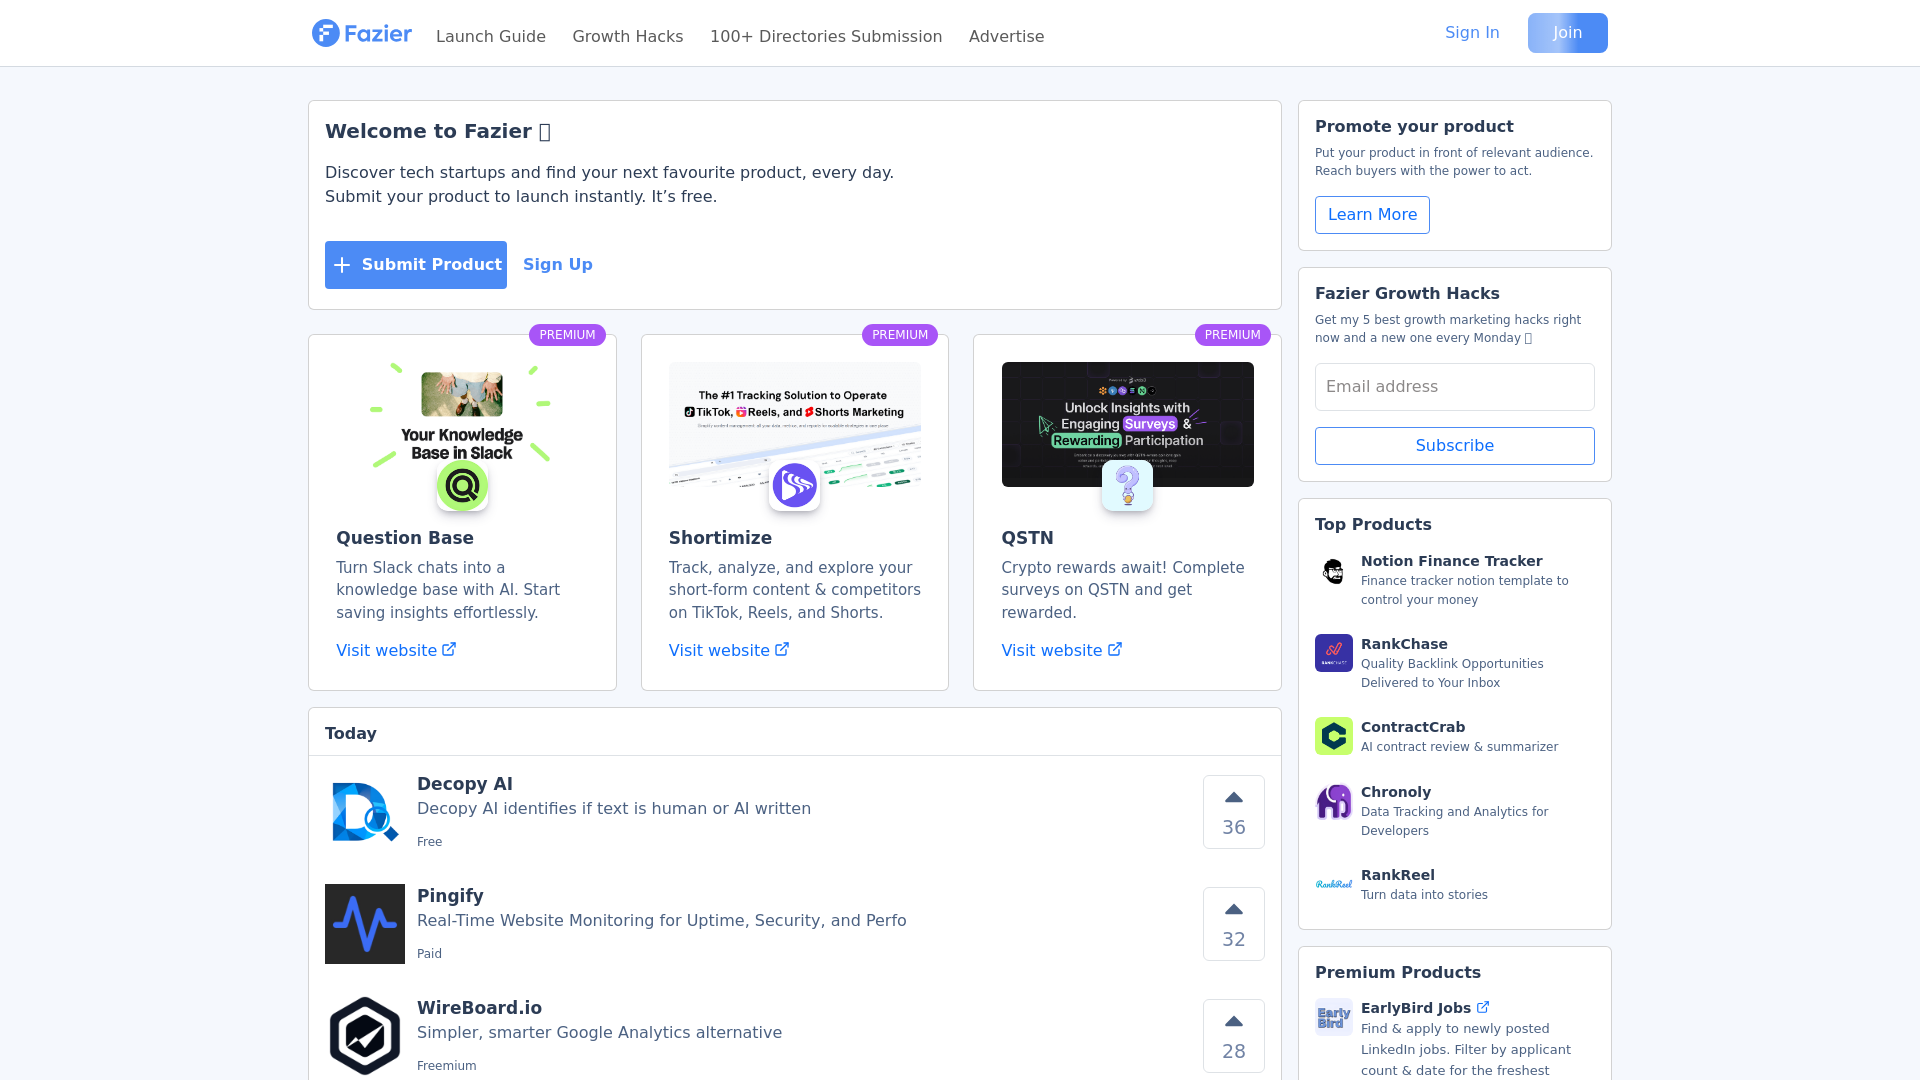This screenshot has width=1920, height=1080.
Task: Click external link icon for Question Base
Action: 449,649
